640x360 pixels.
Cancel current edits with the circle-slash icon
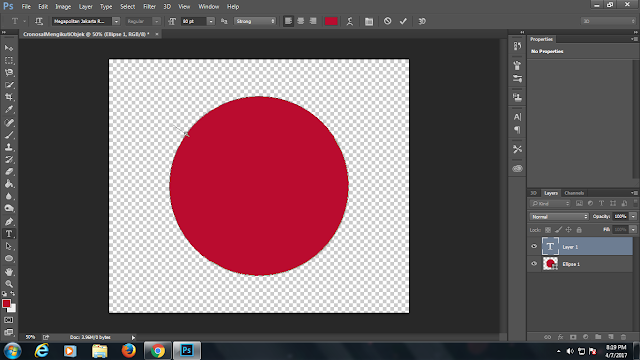coord(387,21)
